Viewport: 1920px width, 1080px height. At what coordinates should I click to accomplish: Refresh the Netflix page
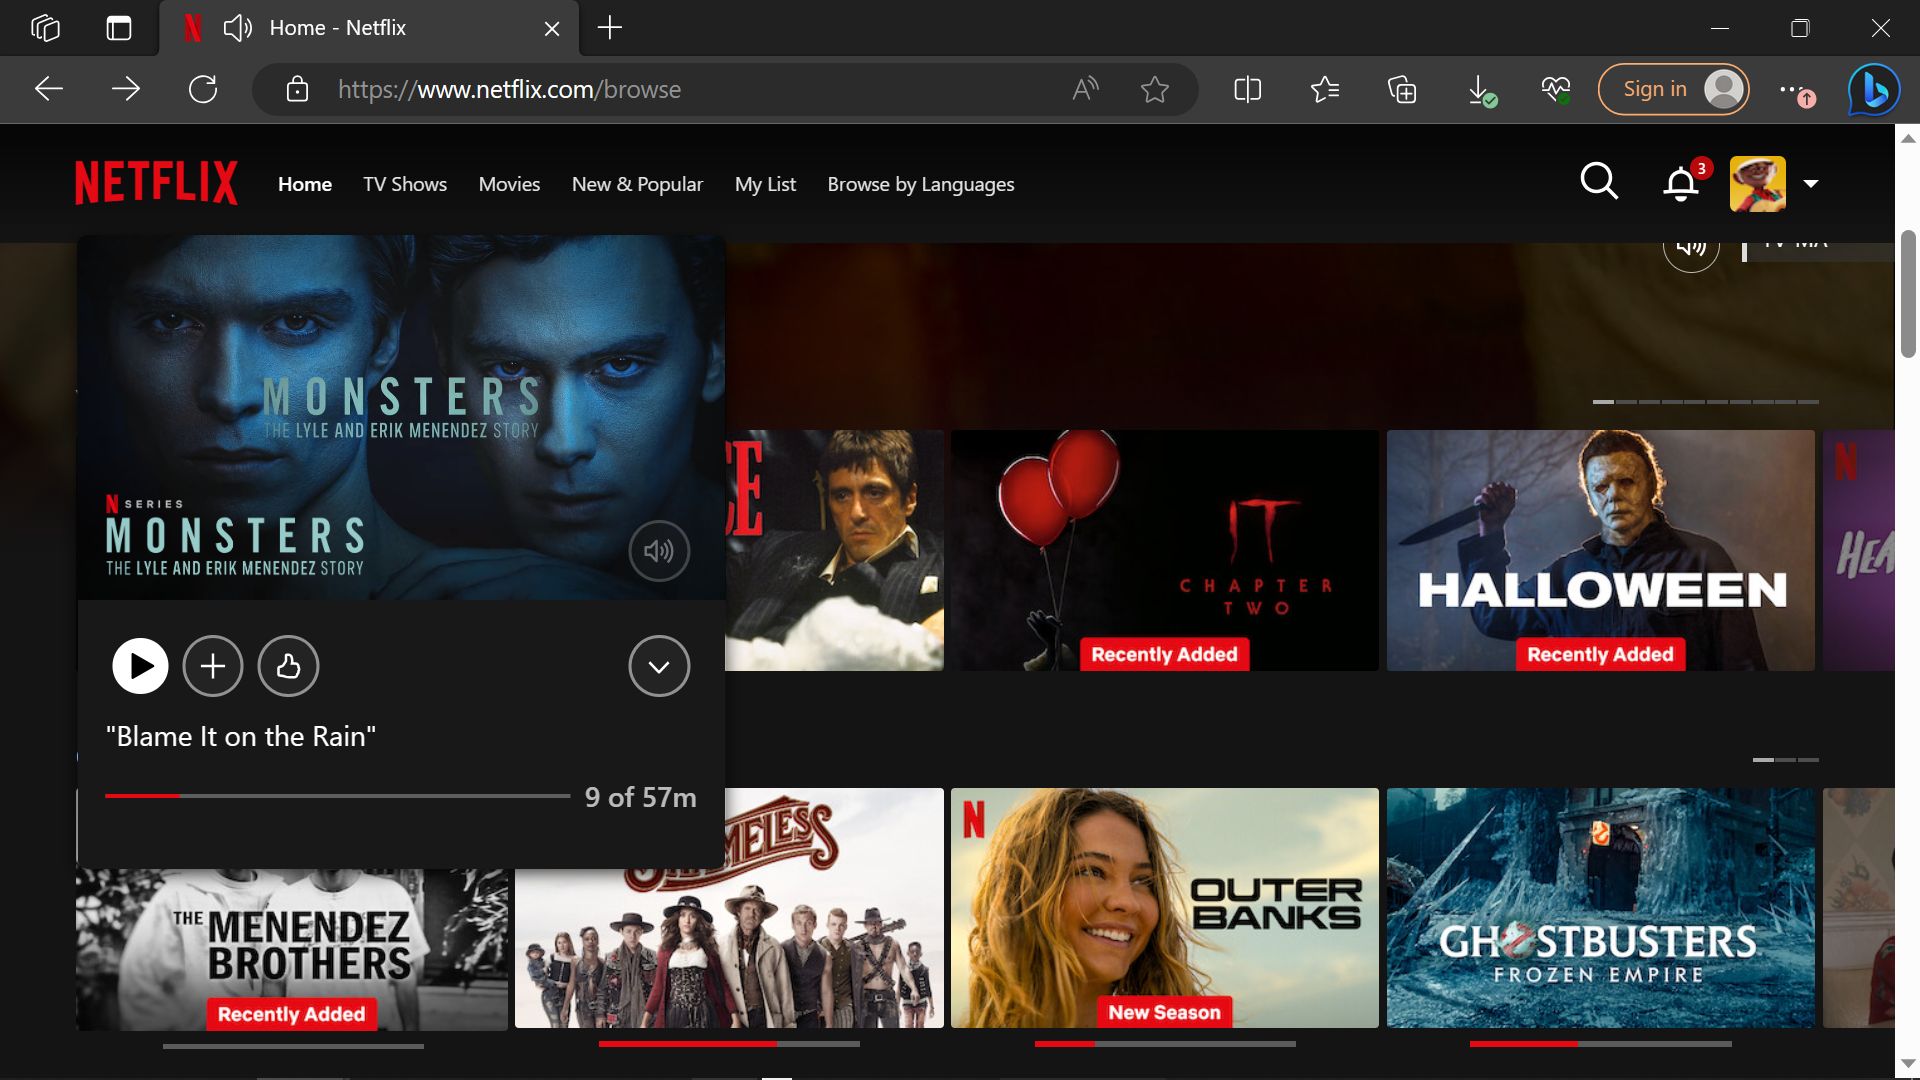point(203,90)
